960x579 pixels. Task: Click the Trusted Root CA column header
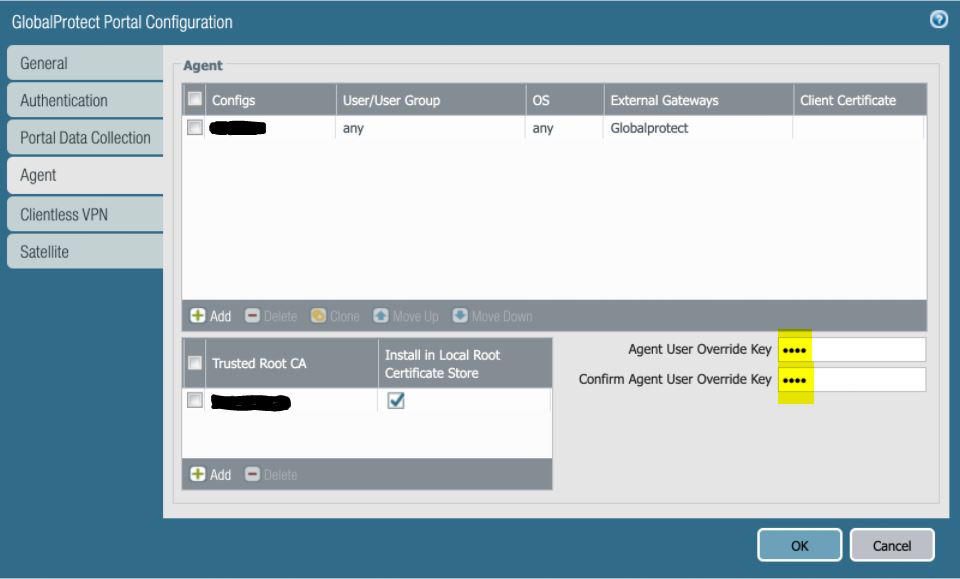tap(291, 363)
